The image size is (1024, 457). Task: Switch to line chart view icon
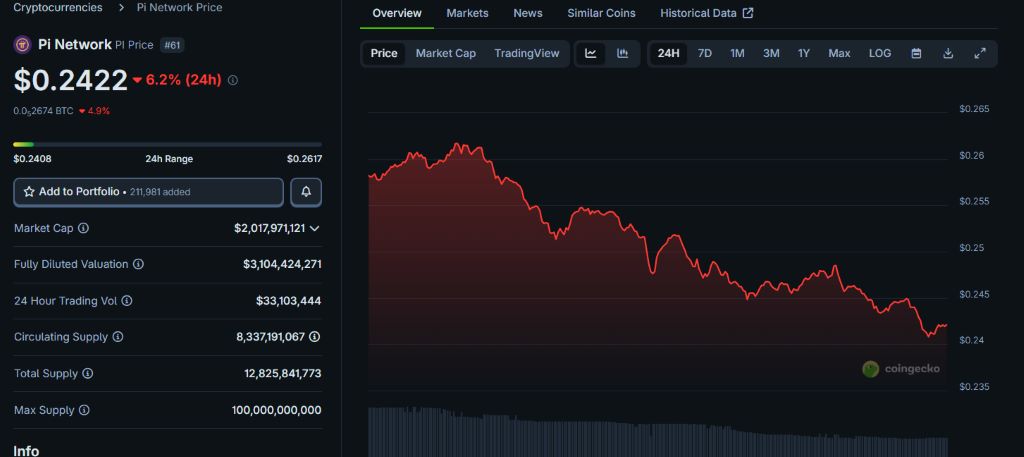[591, 54]
